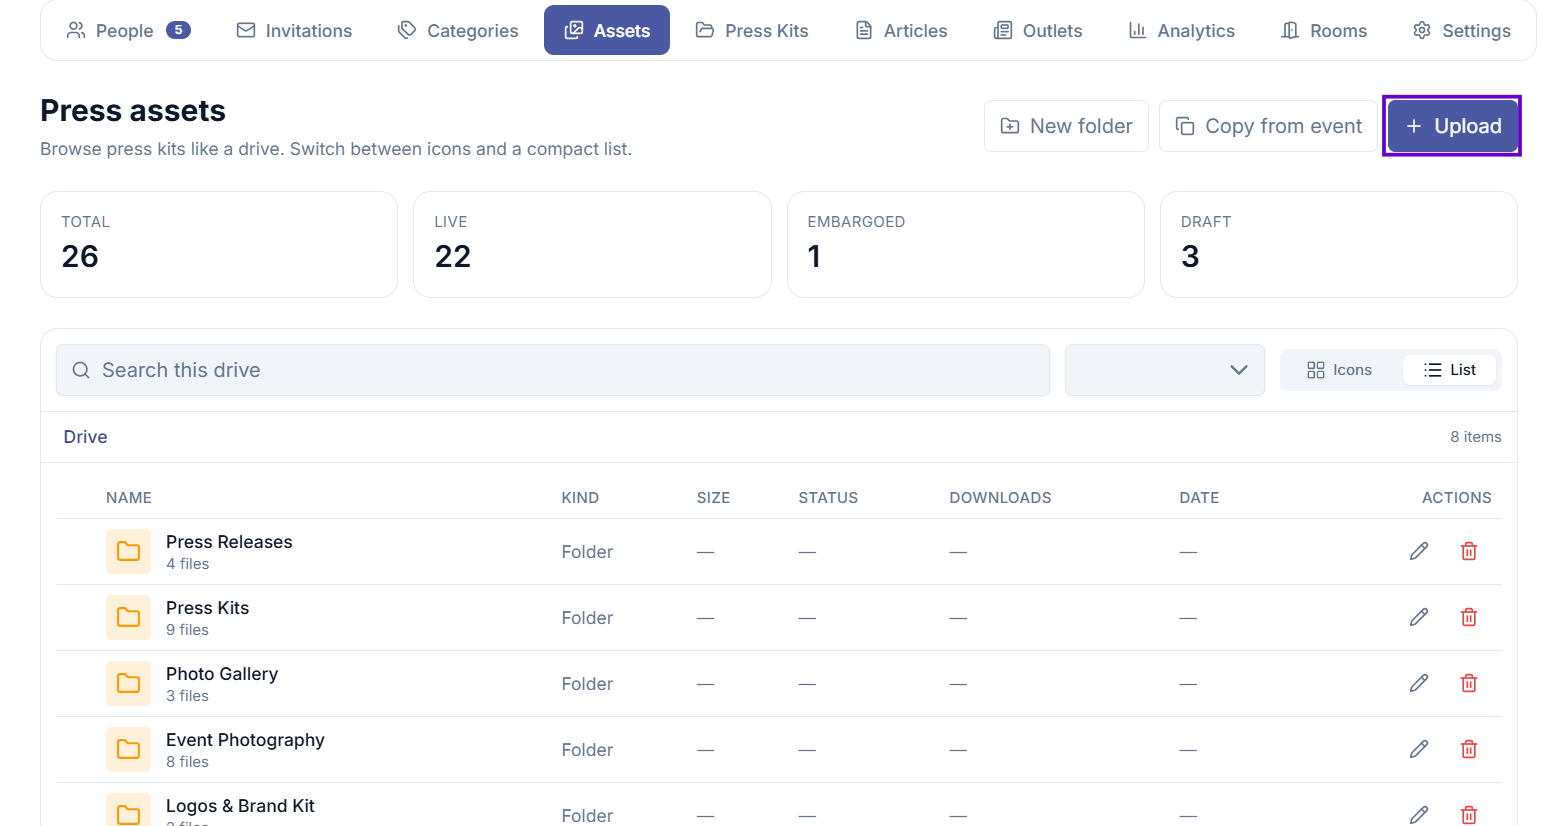
Task: Select the DRAFT stat card
Action: (1339, 244)
